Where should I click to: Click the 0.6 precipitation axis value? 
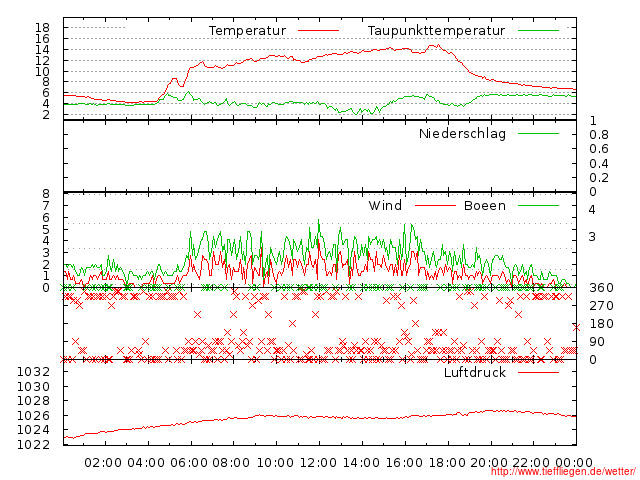tap(599, 149)
